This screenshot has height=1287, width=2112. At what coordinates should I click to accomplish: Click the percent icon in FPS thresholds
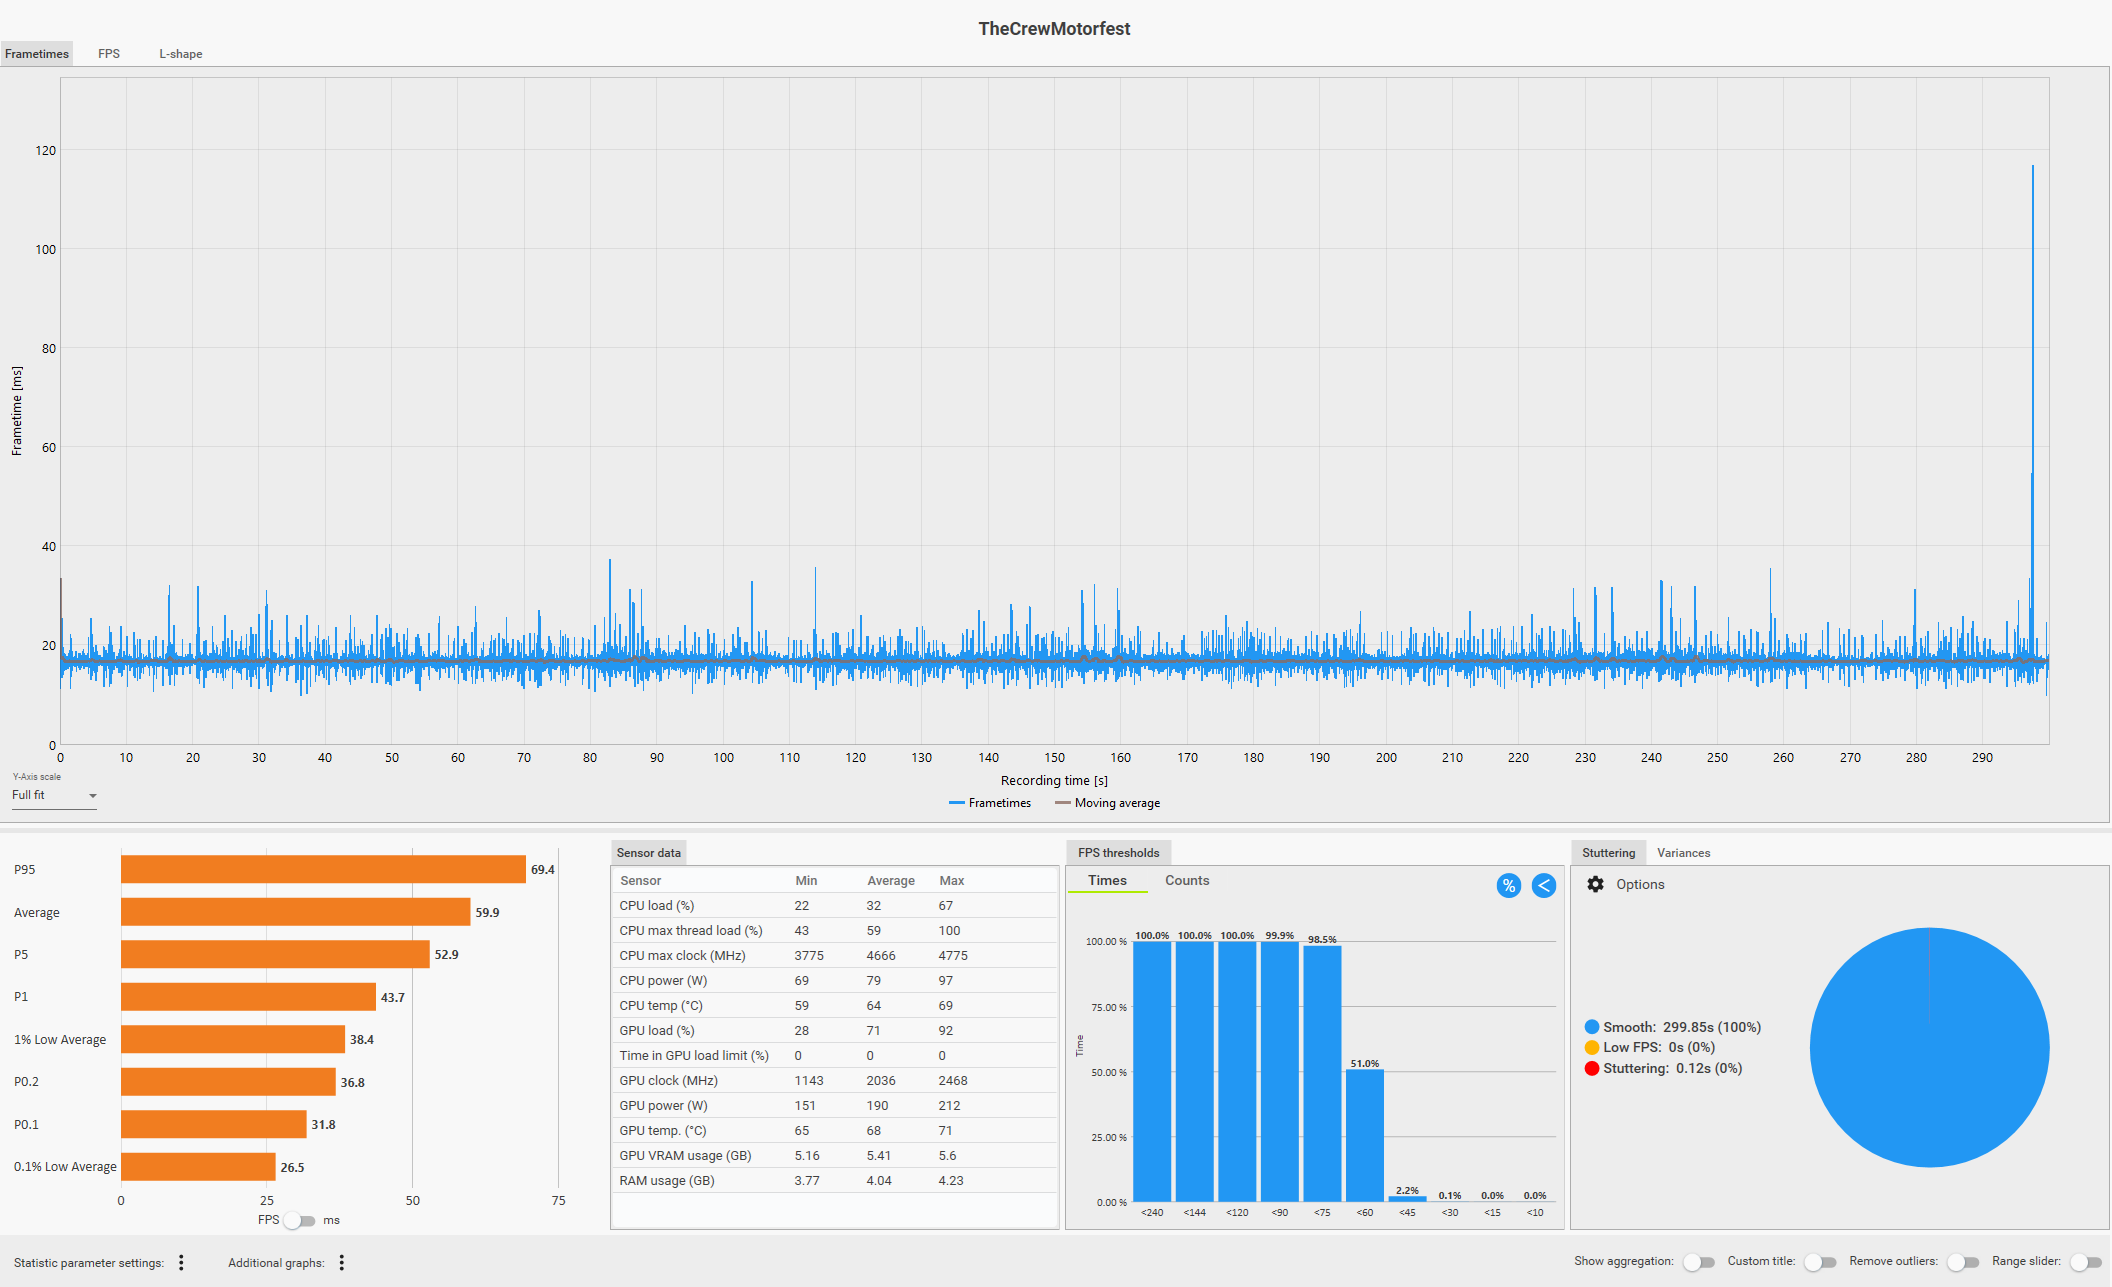[x=1508, y=885]
